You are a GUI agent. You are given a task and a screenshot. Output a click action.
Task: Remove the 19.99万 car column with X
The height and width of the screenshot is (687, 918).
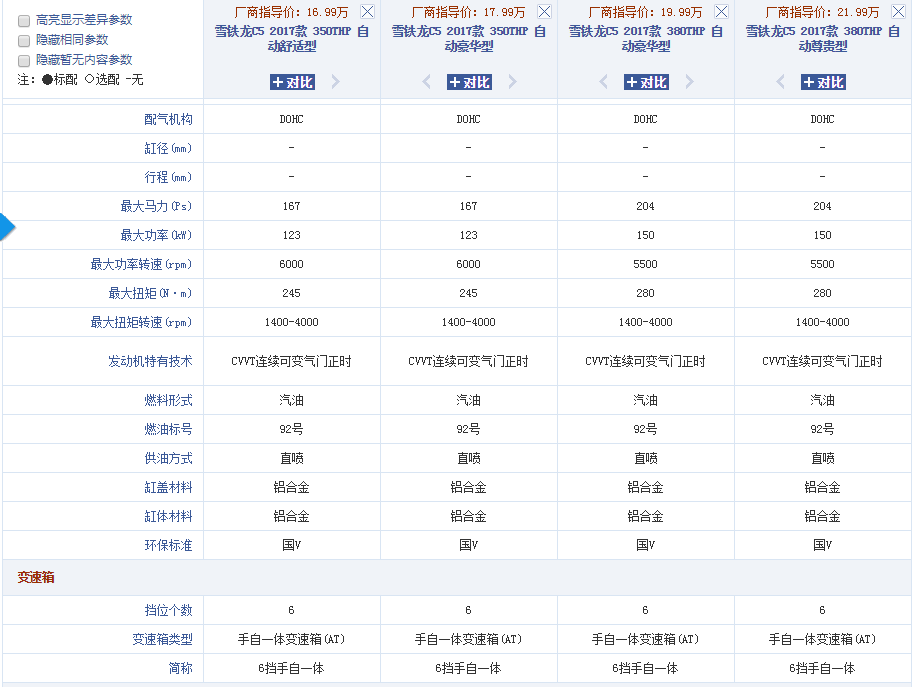point(722,11)
